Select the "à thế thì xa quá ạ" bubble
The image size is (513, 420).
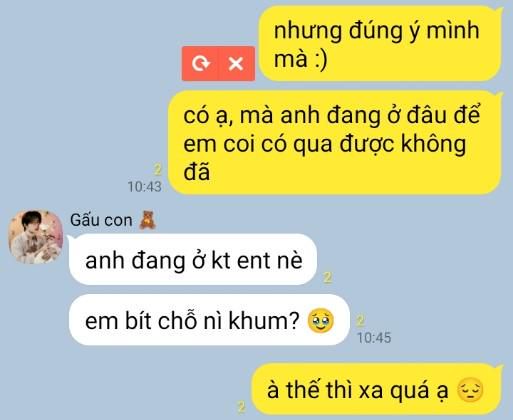click(376, 389)
